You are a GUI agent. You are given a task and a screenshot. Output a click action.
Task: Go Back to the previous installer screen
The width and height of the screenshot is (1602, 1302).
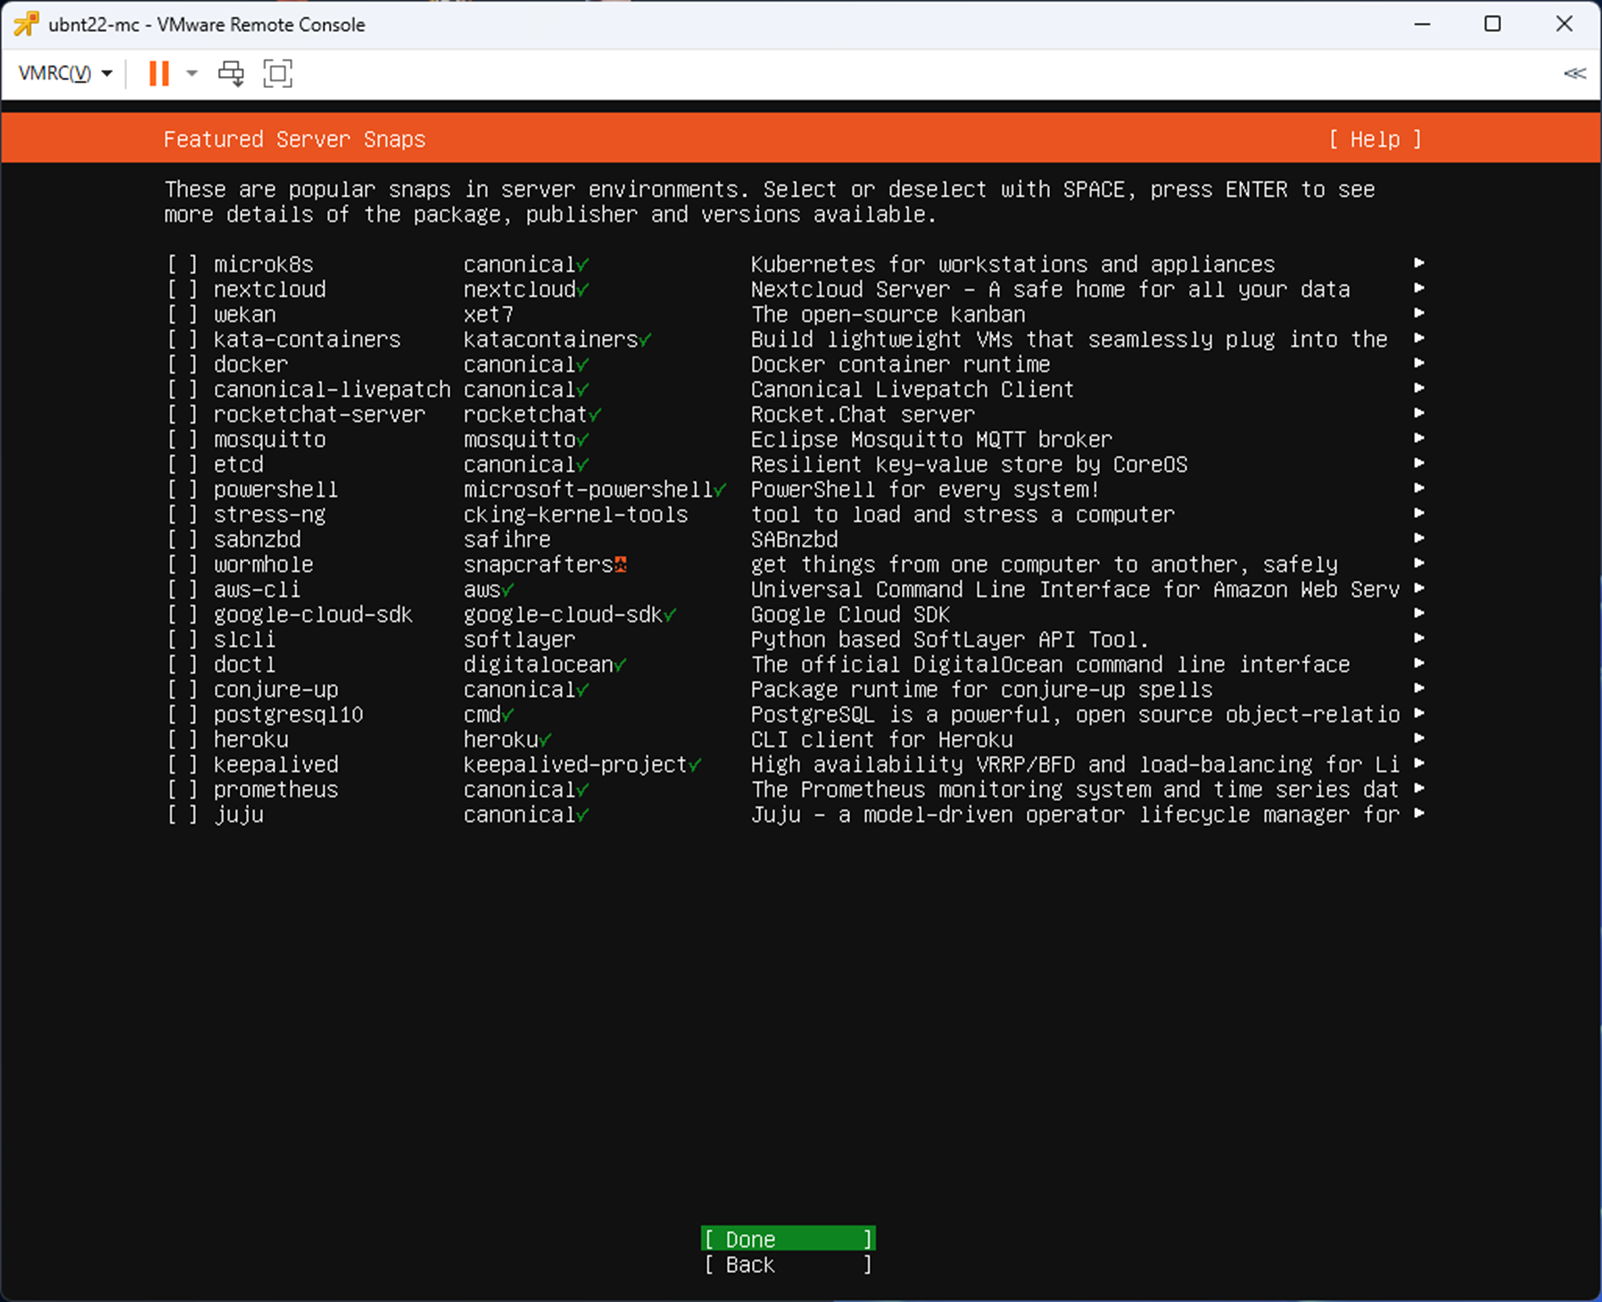tap(788, 1264)
